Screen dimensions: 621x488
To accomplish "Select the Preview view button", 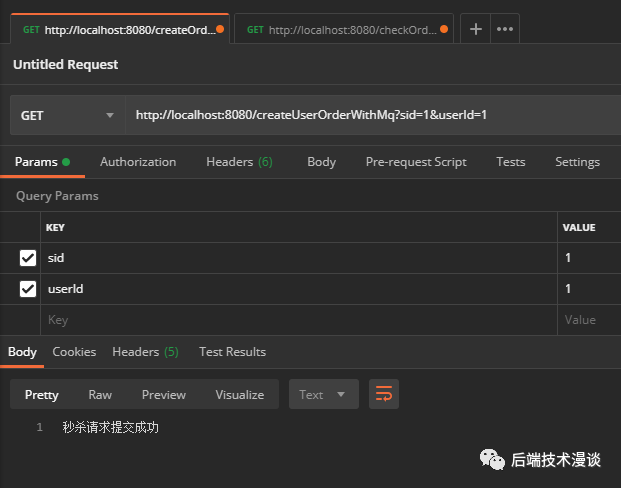I will pyautogui.click(x=164, y=395).
